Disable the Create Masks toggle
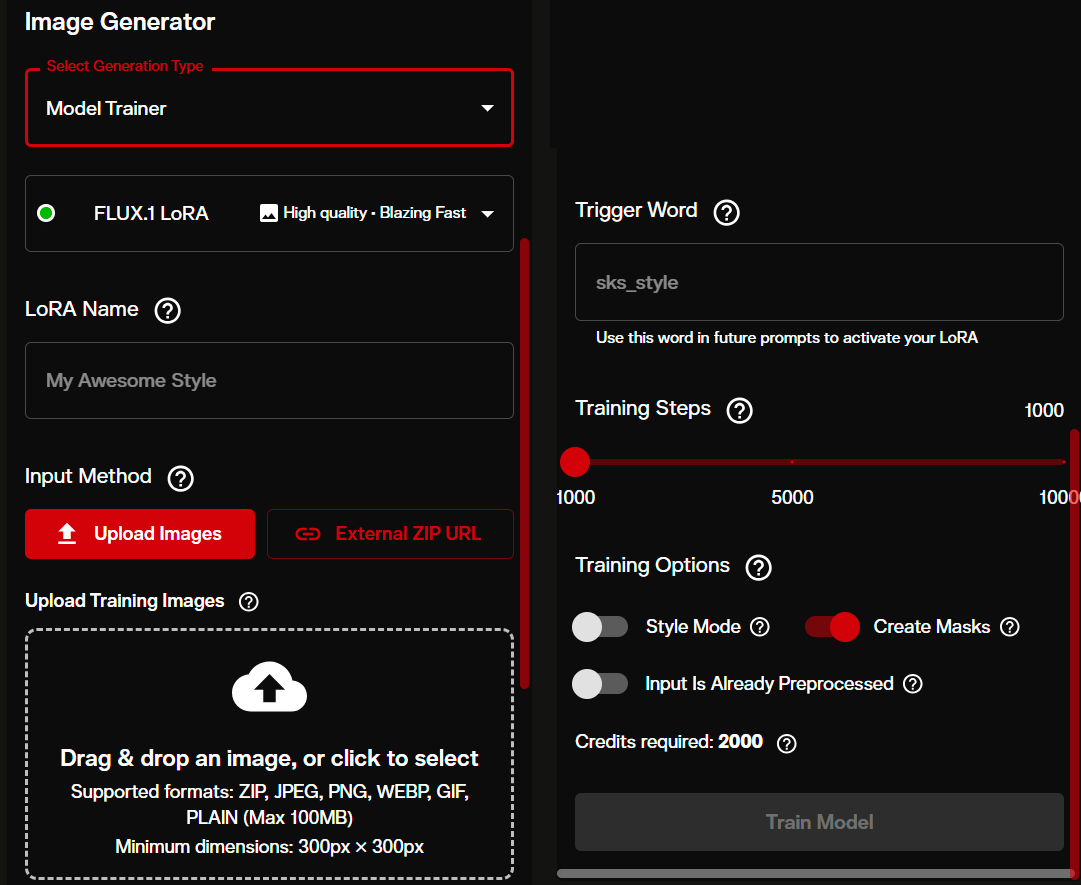1081x885 pixels. [x=831, y=626]
